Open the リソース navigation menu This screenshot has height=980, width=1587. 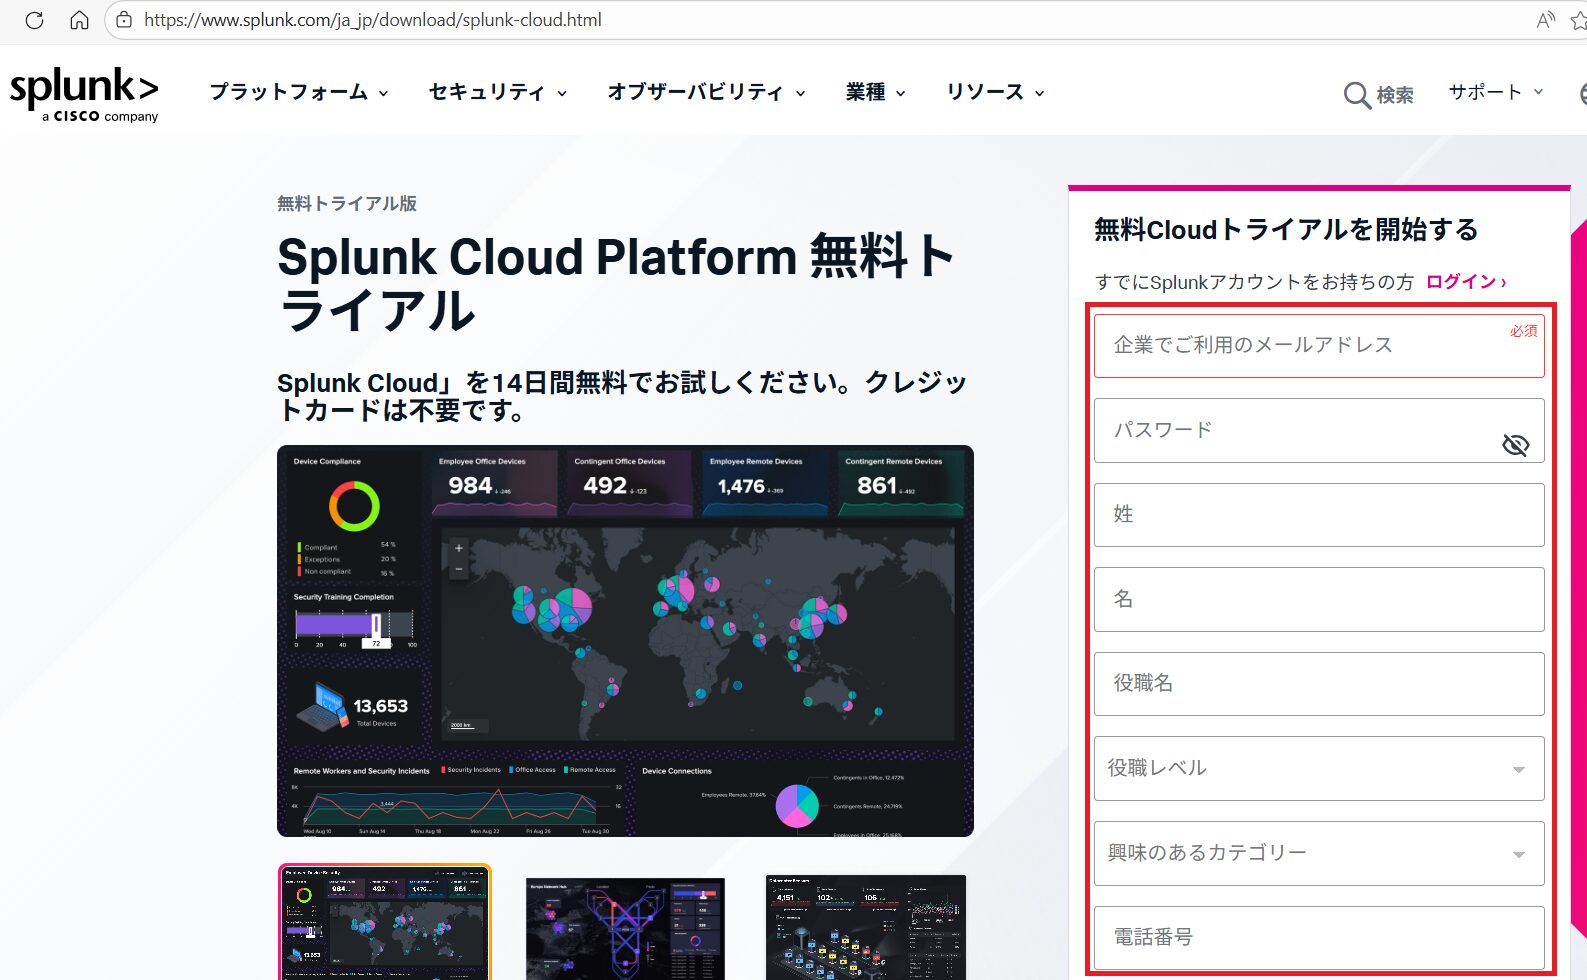coord(995,92)
